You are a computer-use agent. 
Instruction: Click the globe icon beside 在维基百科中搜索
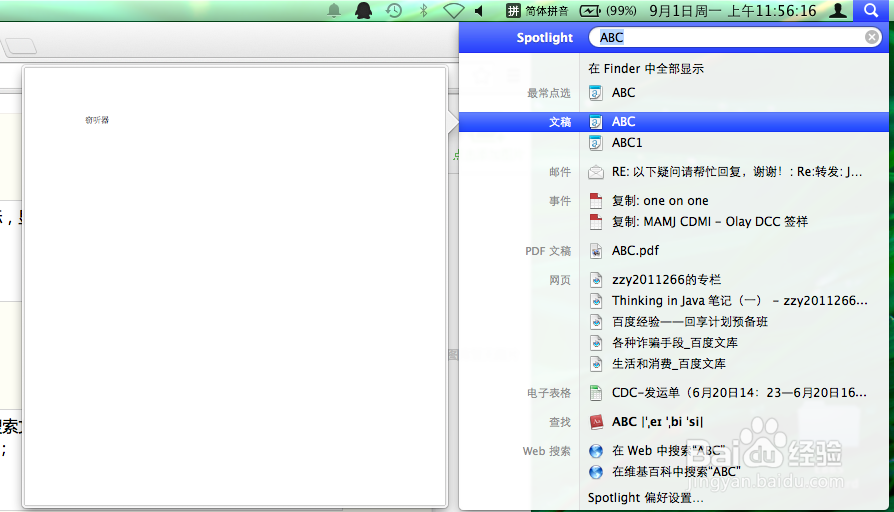[x=596, y=472]
